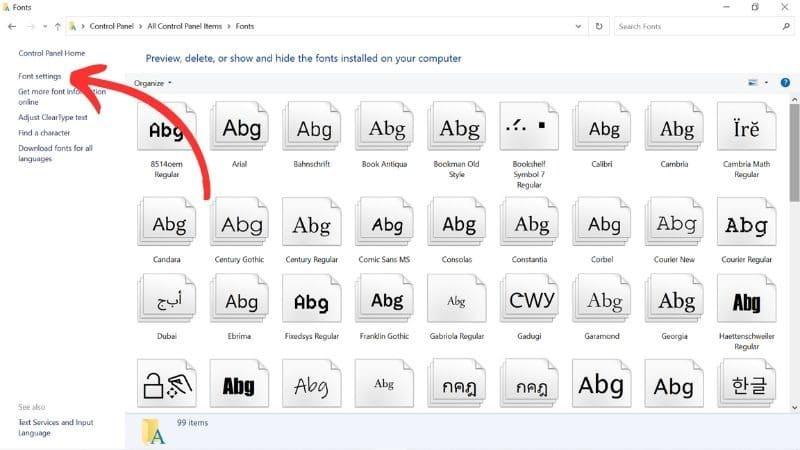
Task: Expand the address bar history dropdown
Action: (x=578, y=27)
